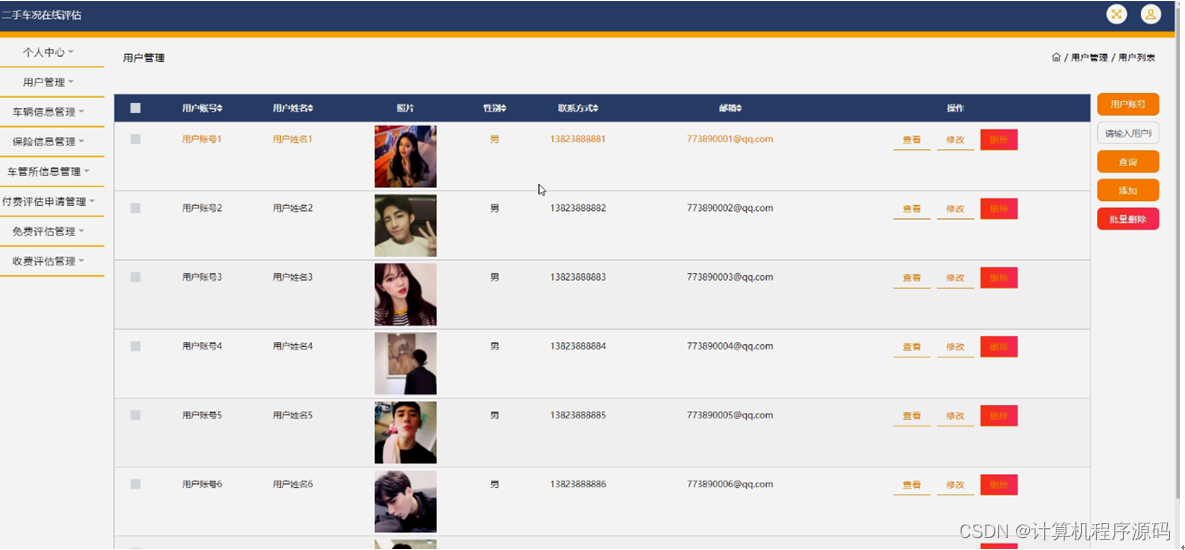Image resolution: width=1185 pixels, height=550 pixels.
Task: Check the box for 用户账号2 row
Action: coord(135,208)
